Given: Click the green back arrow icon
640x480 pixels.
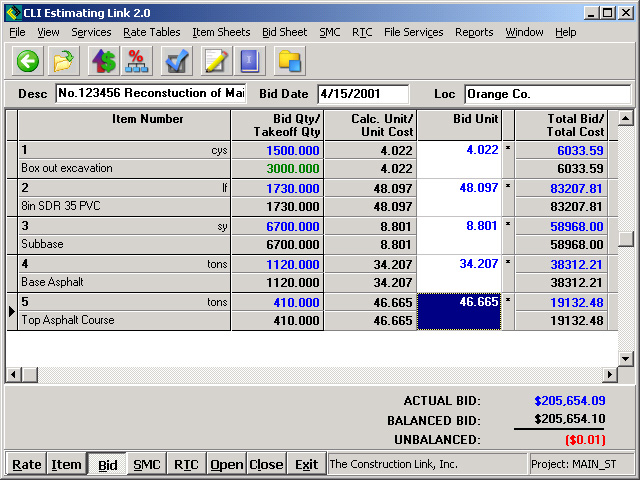Looking at the screenshot, I should coord(28,61).
